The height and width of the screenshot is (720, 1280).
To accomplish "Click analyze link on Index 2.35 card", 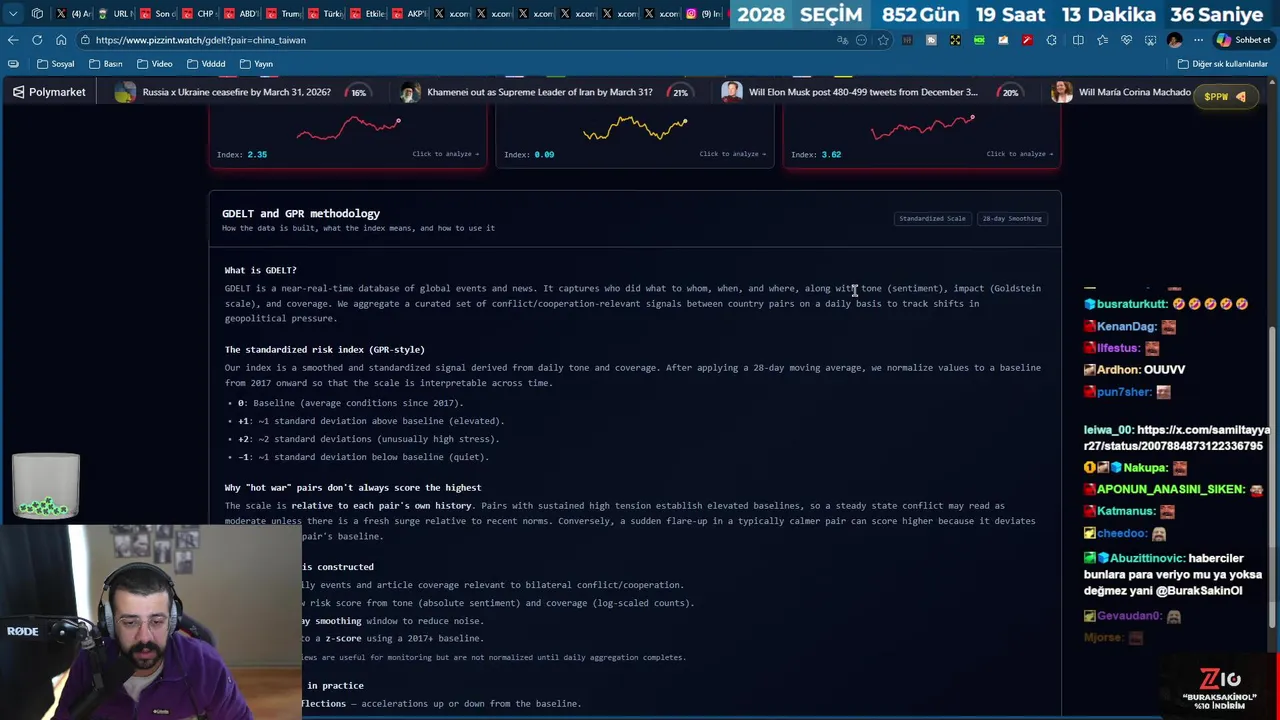I will 445,154.
